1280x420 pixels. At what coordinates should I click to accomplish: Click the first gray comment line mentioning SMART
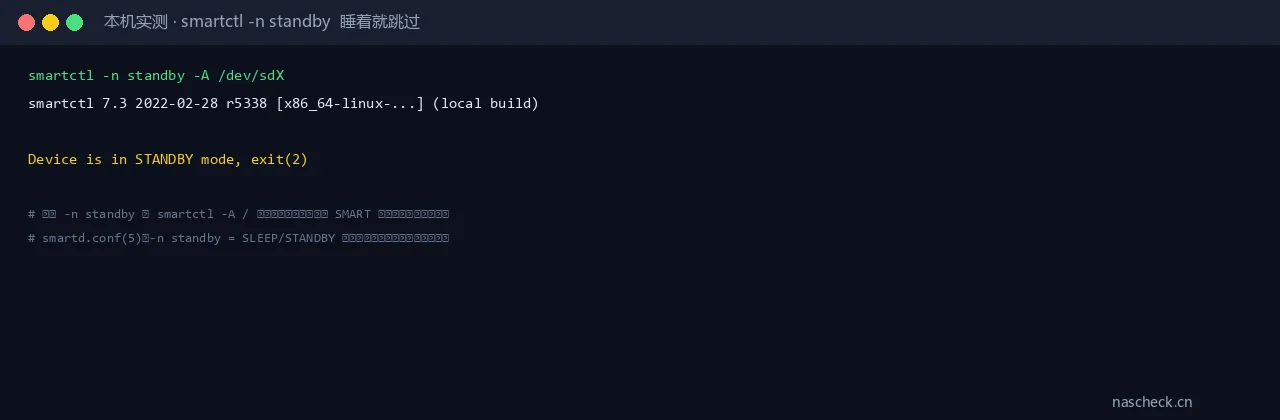[238, 214]
